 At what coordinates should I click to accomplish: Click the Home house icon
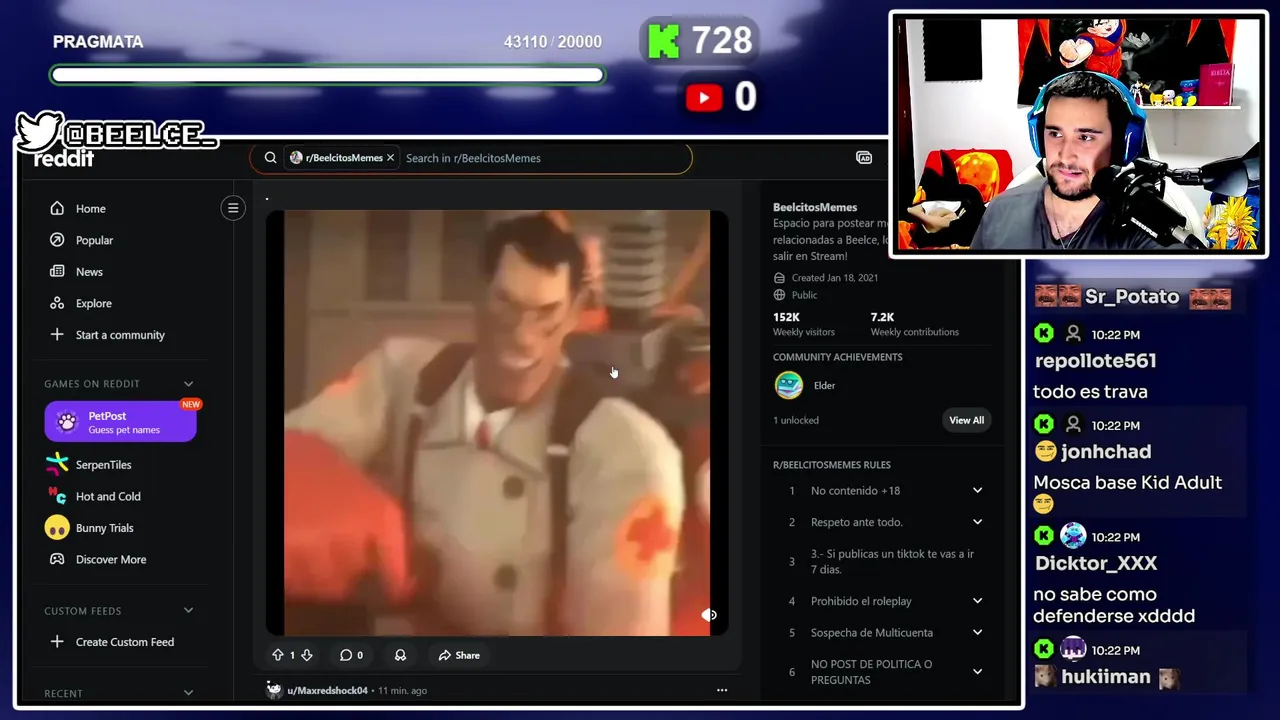coord(57,208)
